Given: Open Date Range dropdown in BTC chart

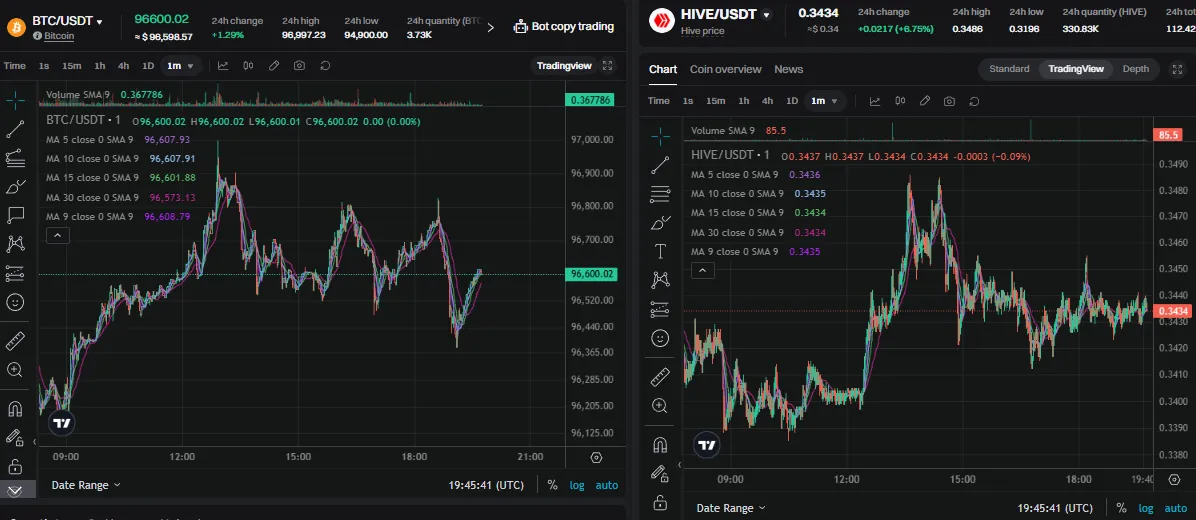Looking at the screenshot, I should 85,485.
